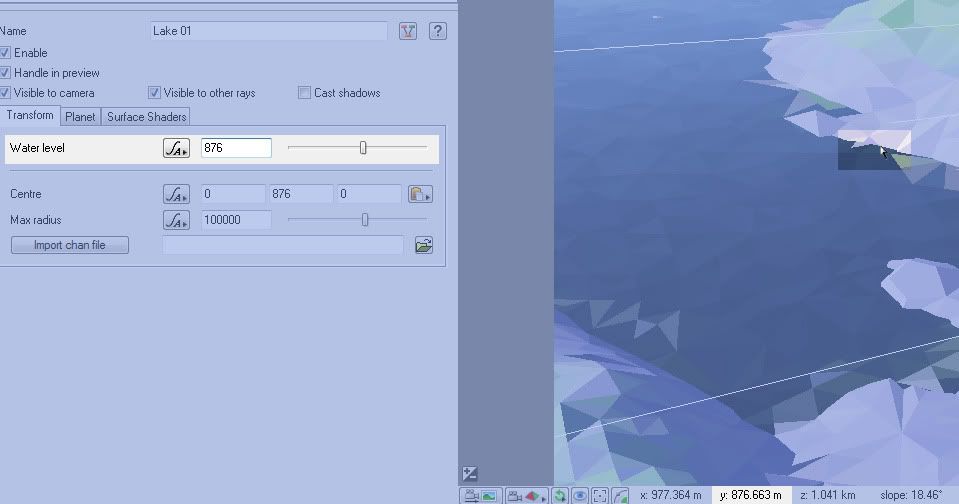The height and width of the screenshot is (504, 959).
Task: Toggle Handle in preview checkbox
Action: [x=6, y=73]
